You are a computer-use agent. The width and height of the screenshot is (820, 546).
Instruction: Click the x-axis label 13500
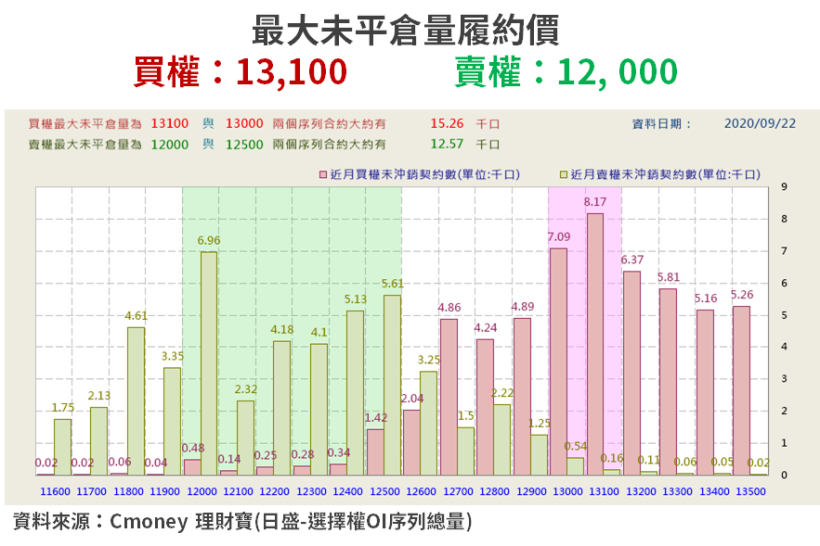point(750,492)
